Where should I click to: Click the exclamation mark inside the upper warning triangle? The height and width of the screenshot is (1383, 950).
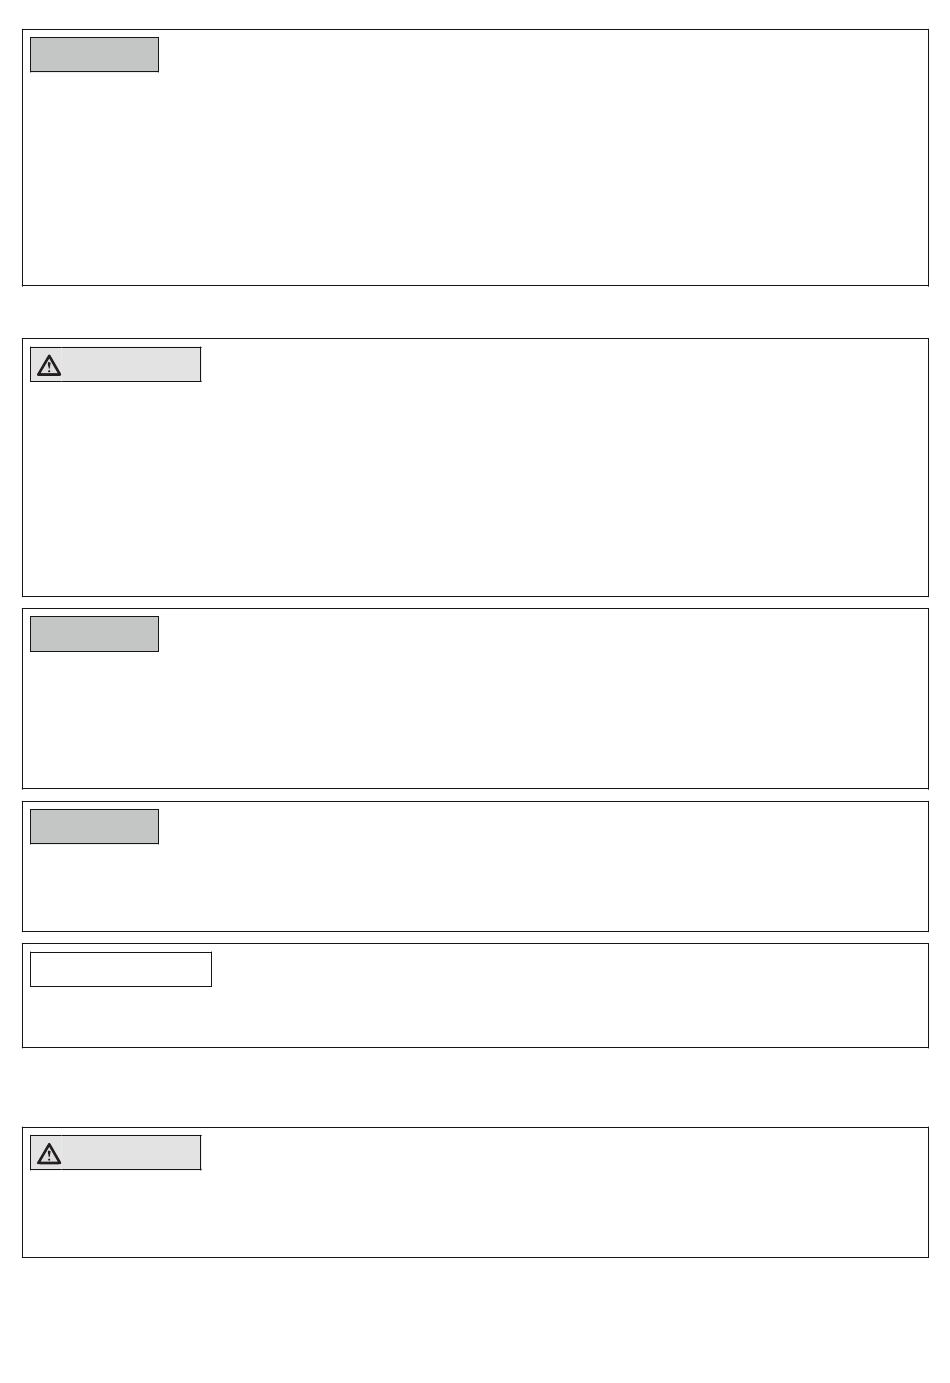point(49,368)
